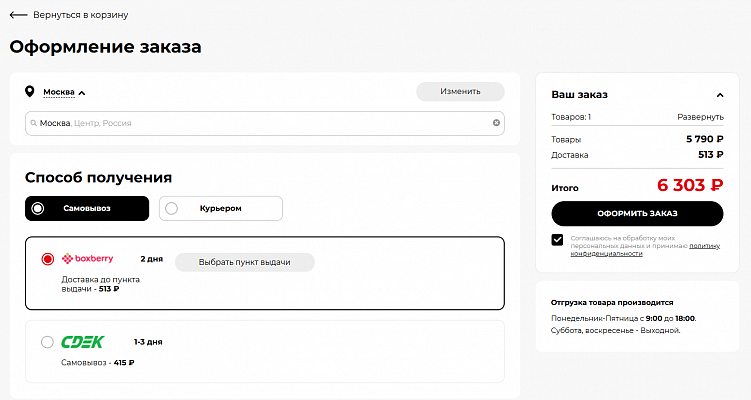This screenshot has height=400, width=751.
Task: Click the 'Вернуться в корзину' link
Action: tap(80, 15)
